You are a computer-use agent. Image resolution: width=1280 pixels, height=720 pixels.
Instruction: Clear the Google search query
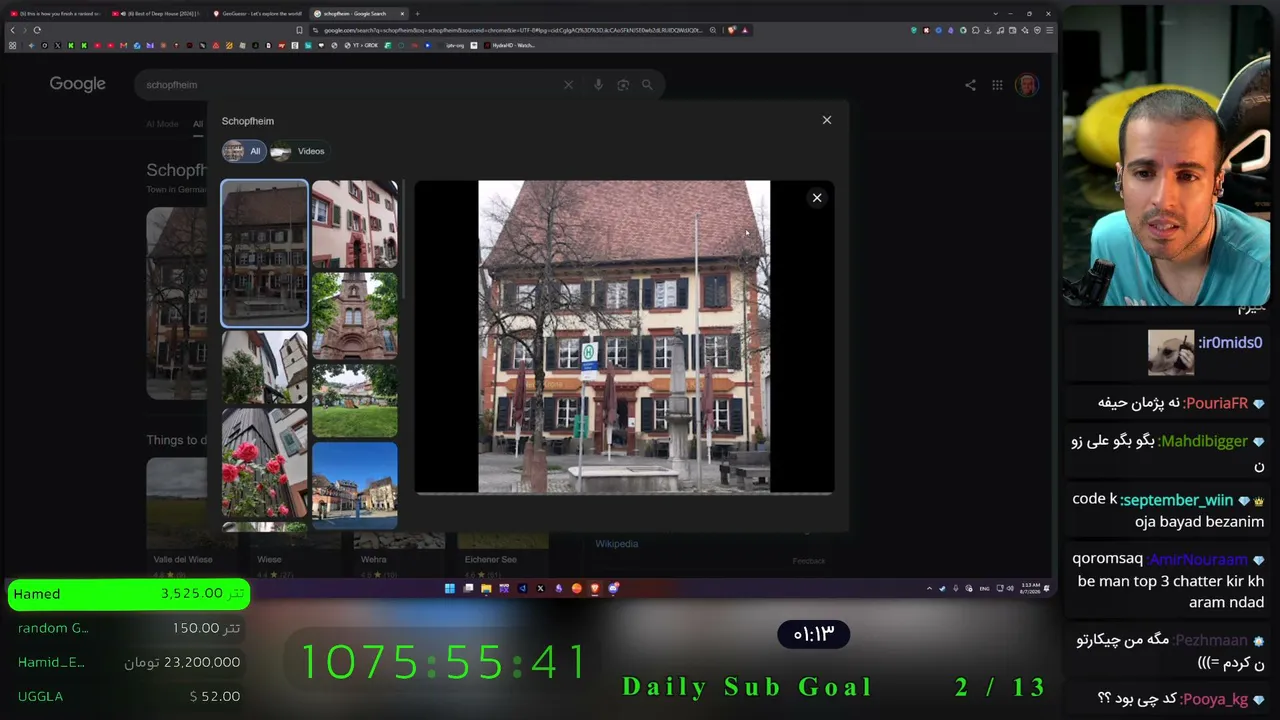point(569,85)
